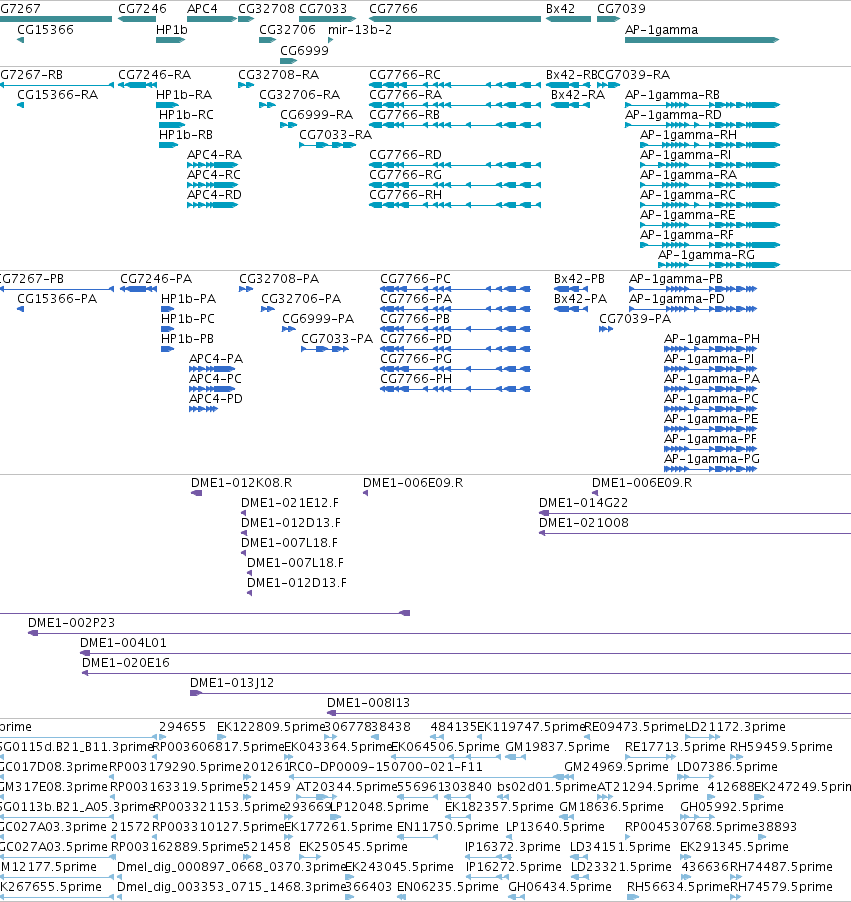
Task: Select transcript label HP1b-RC
Action: pos(186,114)
